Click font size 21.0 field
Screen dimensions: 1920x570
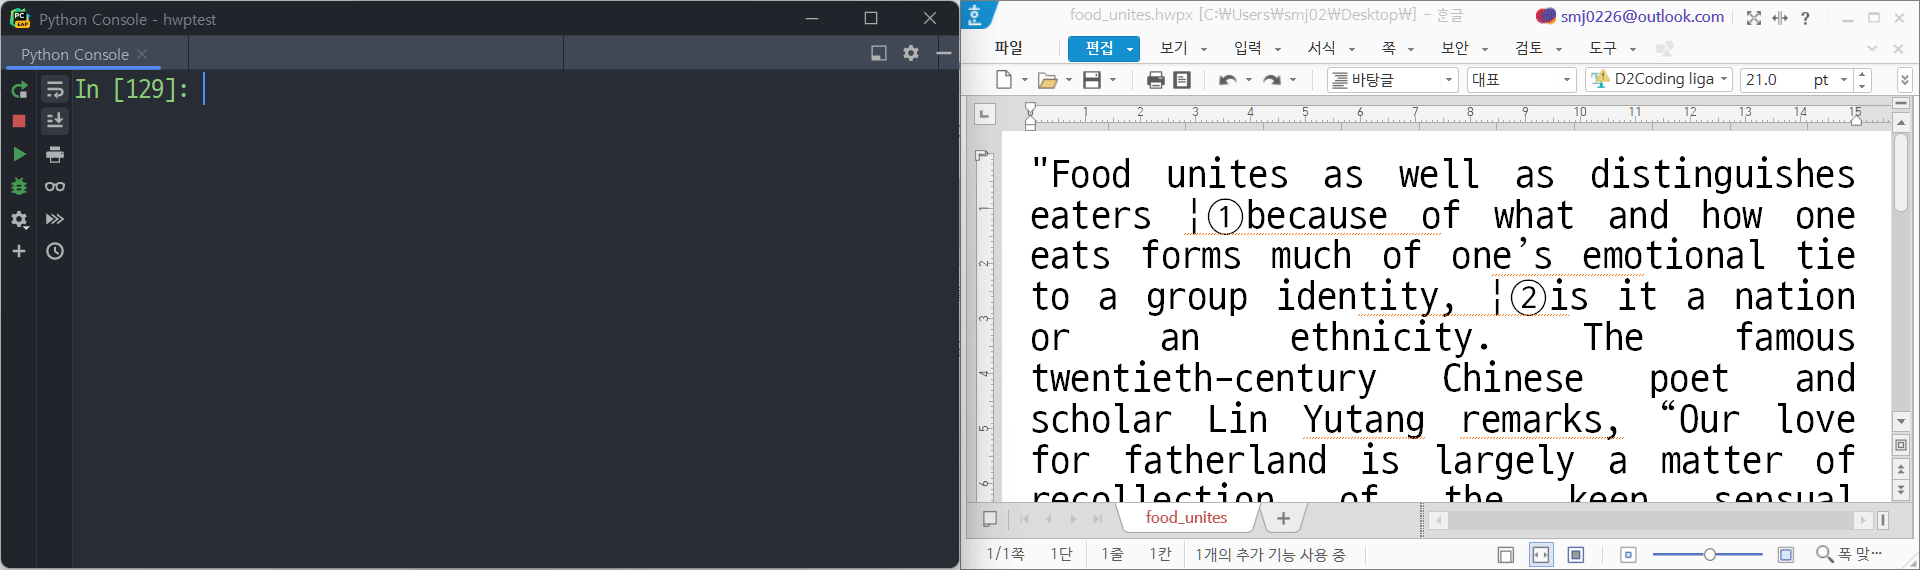click(x=1772, y=80)
